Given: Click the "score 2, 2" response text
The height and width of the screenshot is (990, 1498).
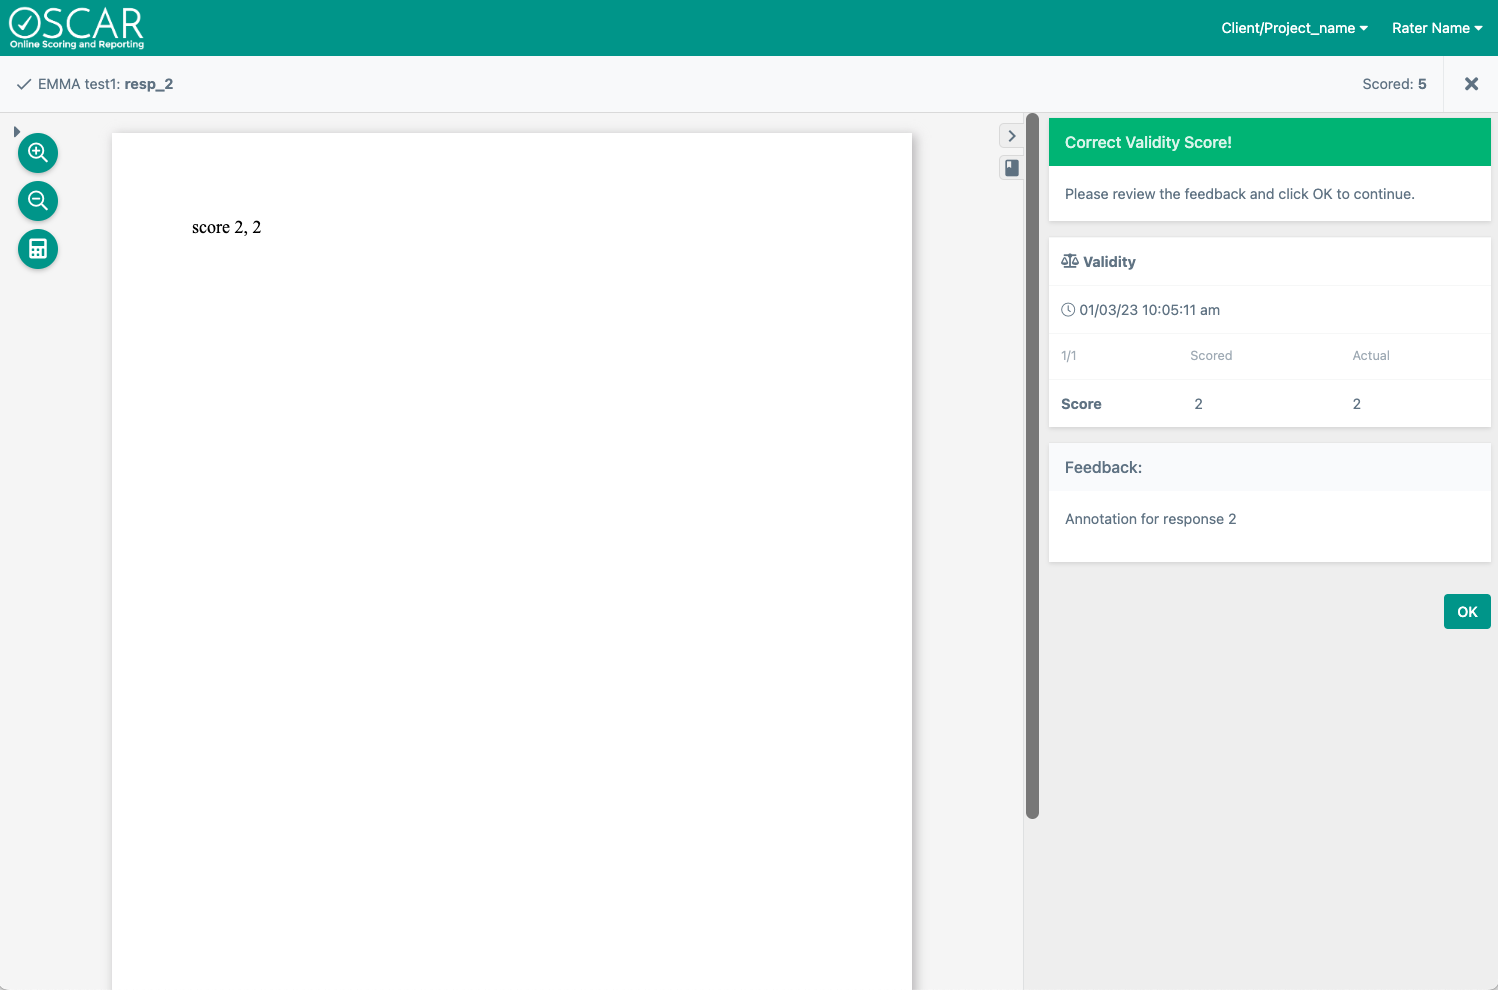Looking at the screenshot, I should (x=226, y=228).
